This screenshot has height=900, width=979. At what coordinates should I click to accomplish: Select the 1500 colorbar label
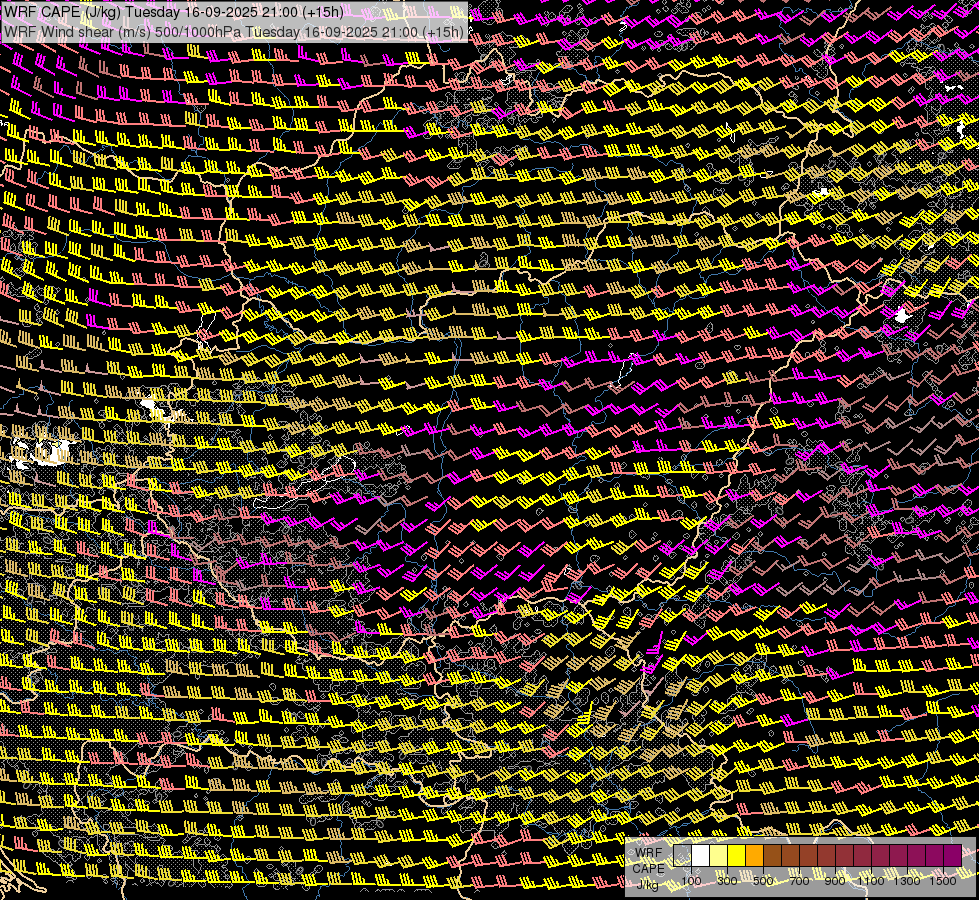pyautogui.click(x=943, y=881)
